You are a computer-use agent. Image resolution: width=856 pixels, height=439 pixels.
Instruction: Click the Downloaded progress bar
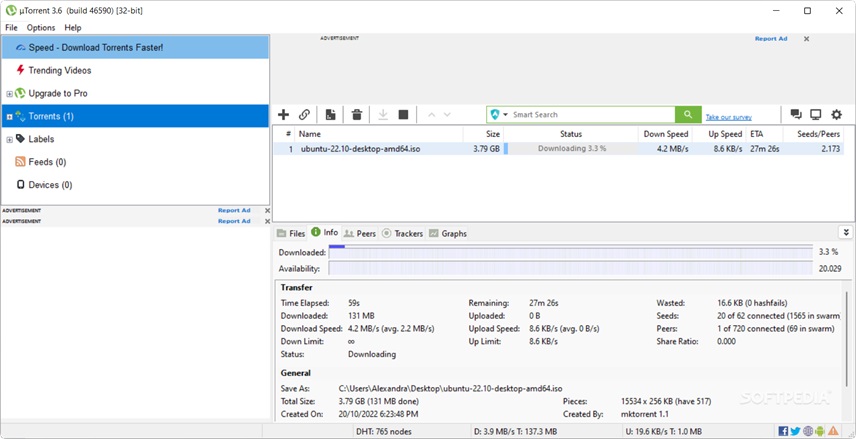[570, 252]
